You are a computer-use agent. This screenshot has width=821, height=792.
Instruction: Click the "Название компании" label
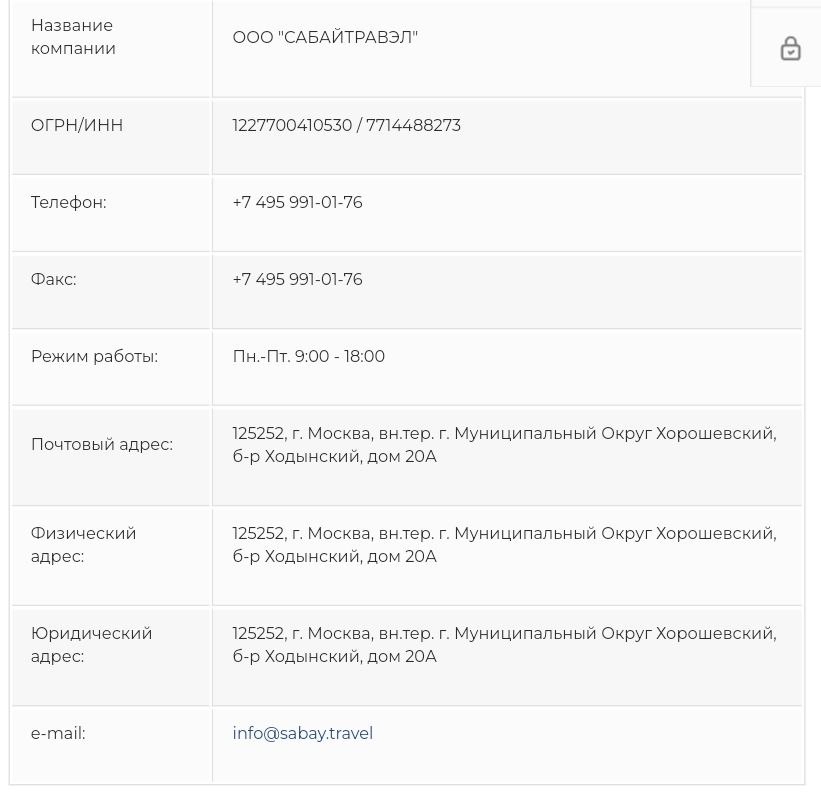[x=73, y=37]
